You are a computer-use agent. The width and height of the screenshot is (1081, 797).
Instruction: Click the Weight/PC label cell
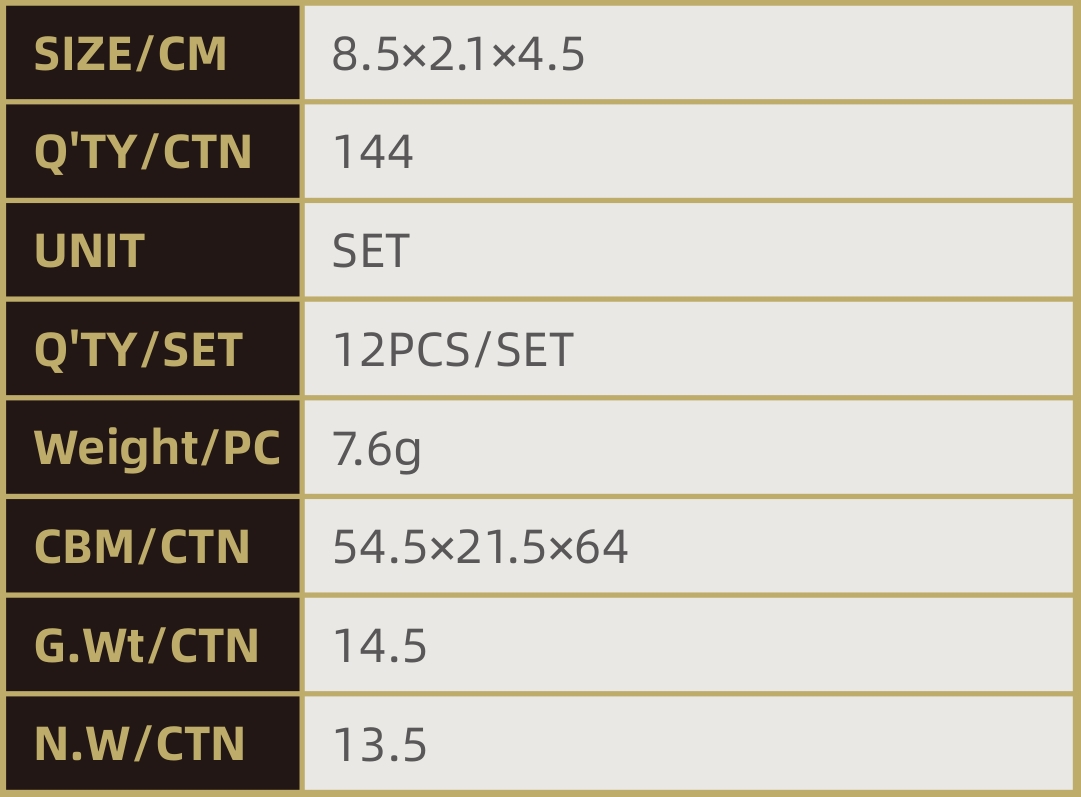point(156,448)
